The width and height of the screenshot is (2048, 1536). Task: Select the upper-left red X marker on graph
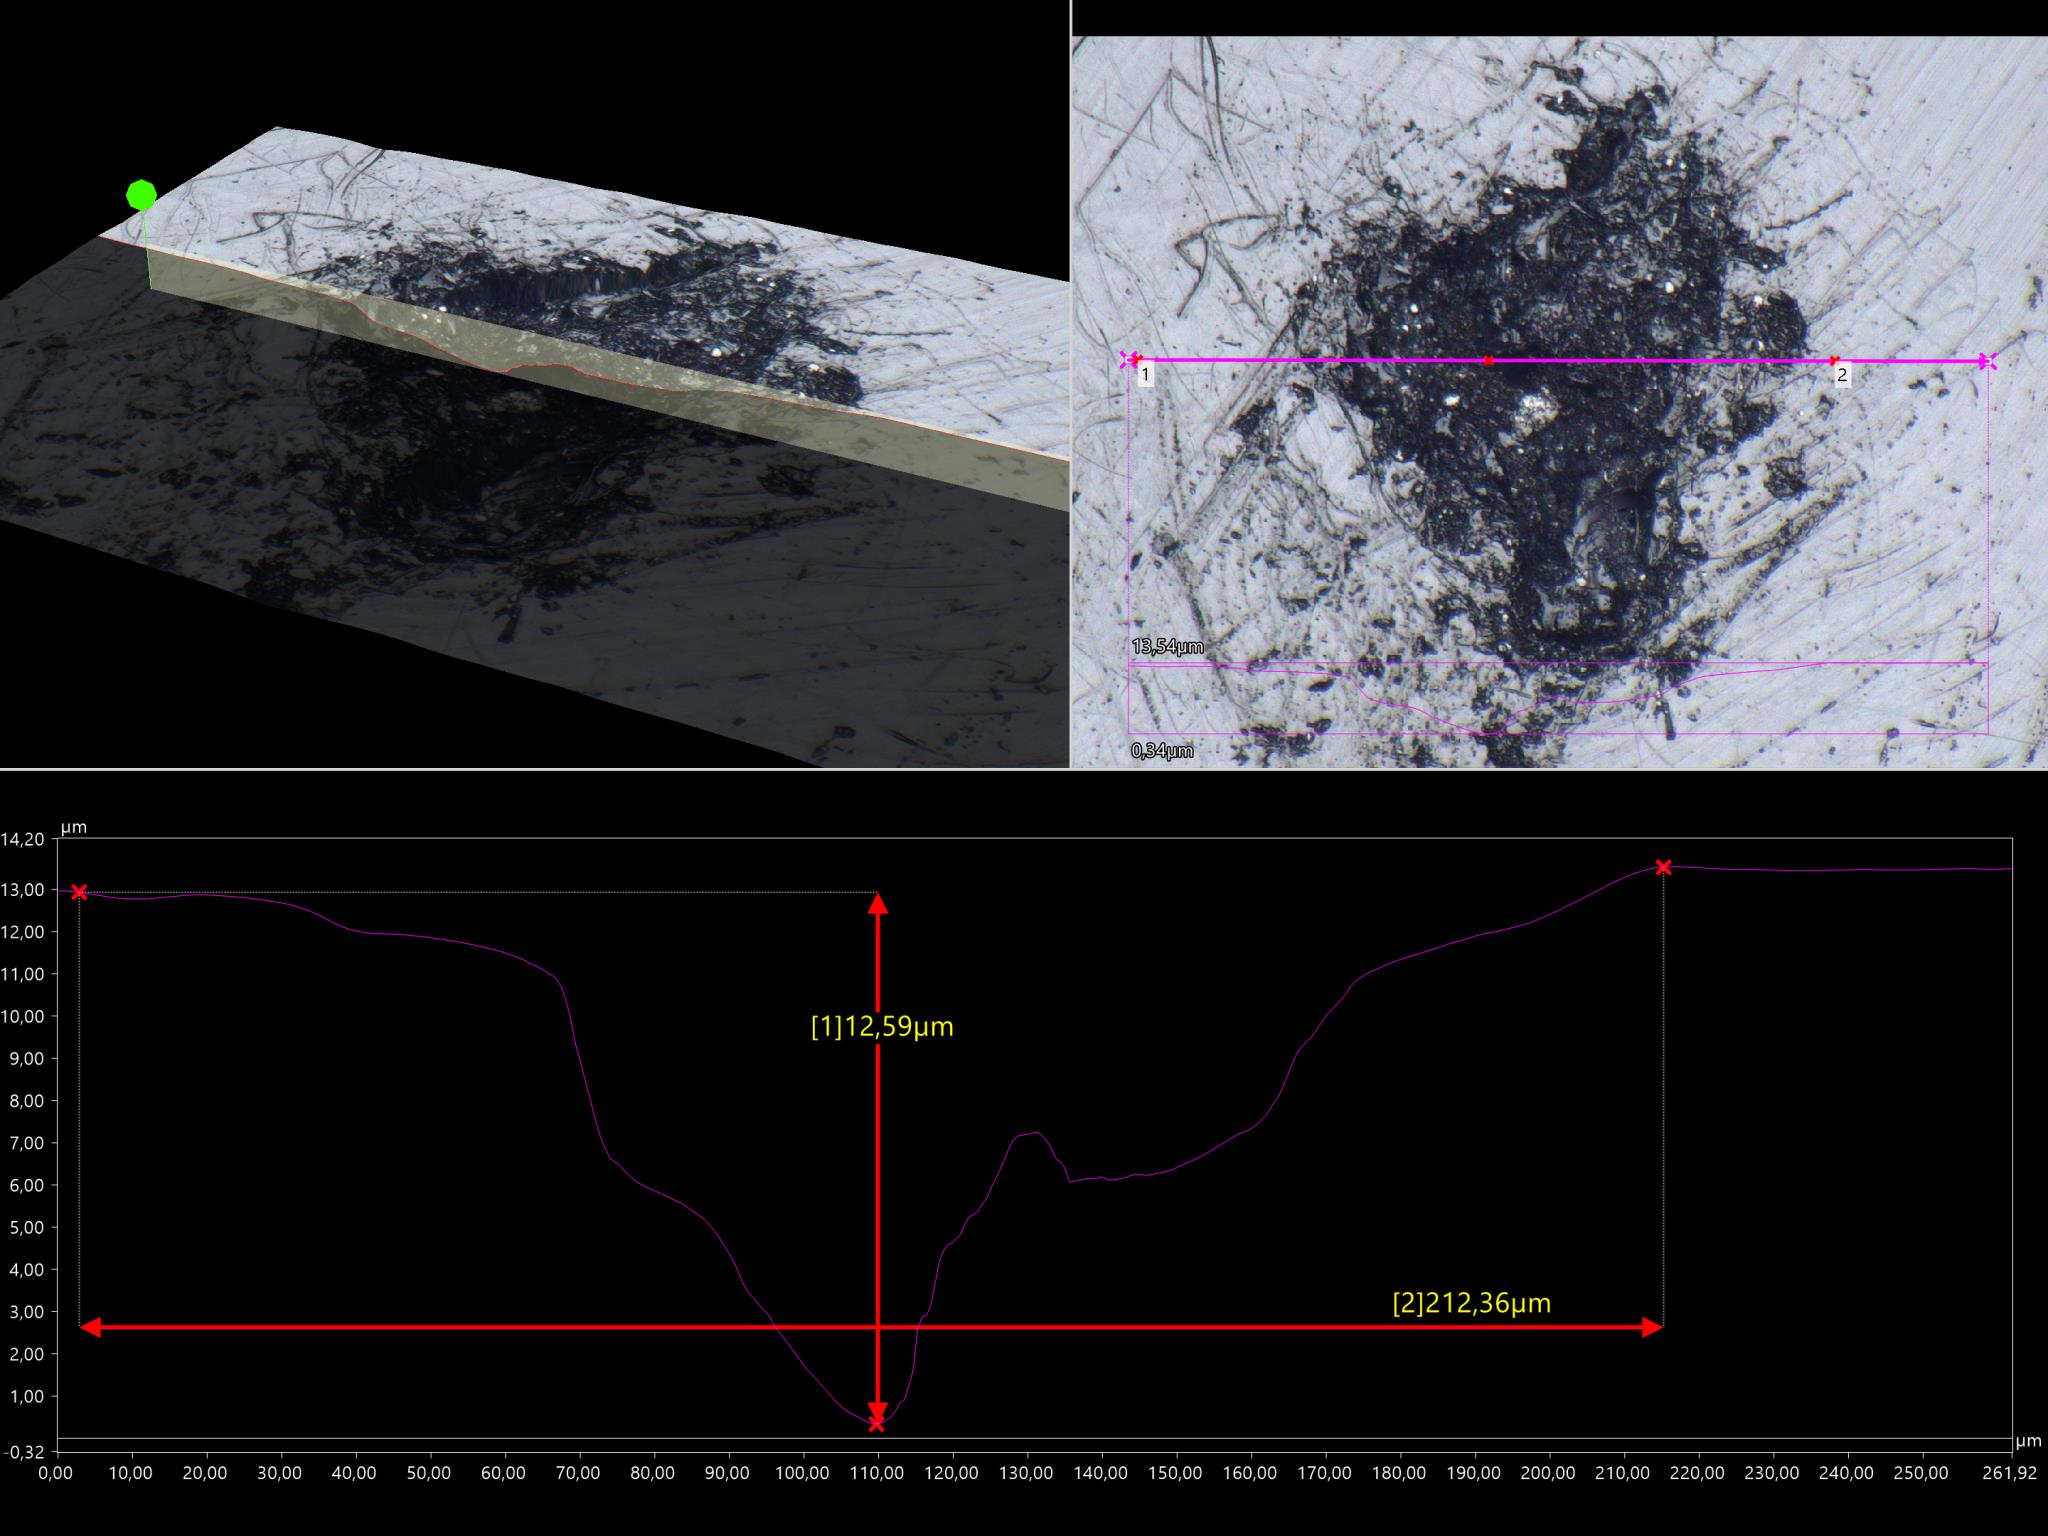point(80,892)
